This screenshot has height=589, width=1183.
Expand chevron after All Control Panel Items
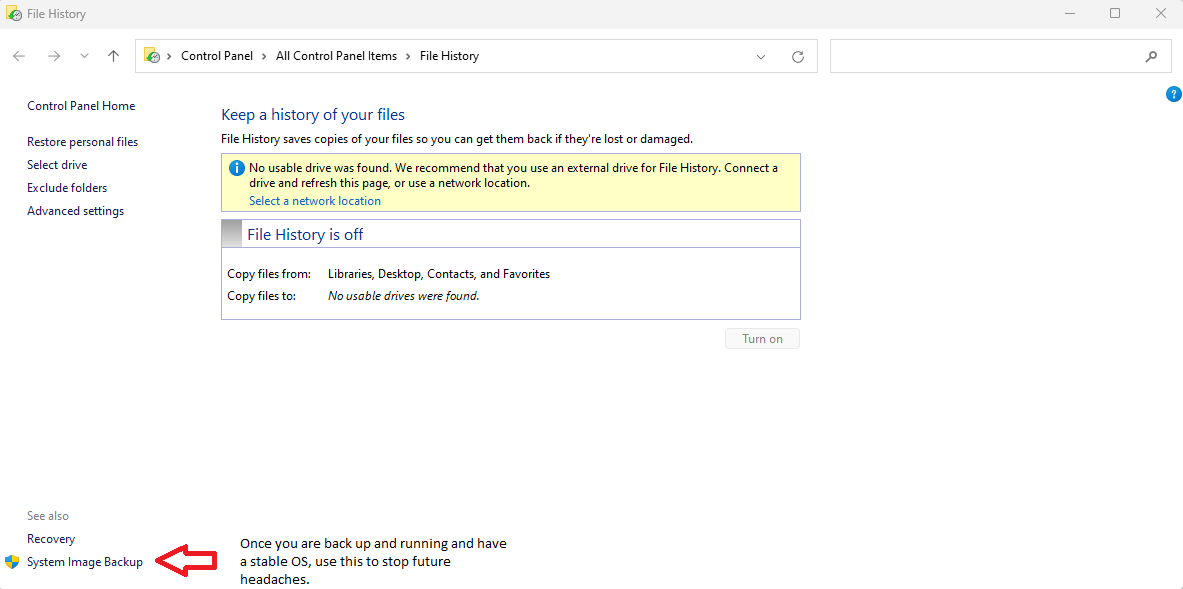coord(408,56)
